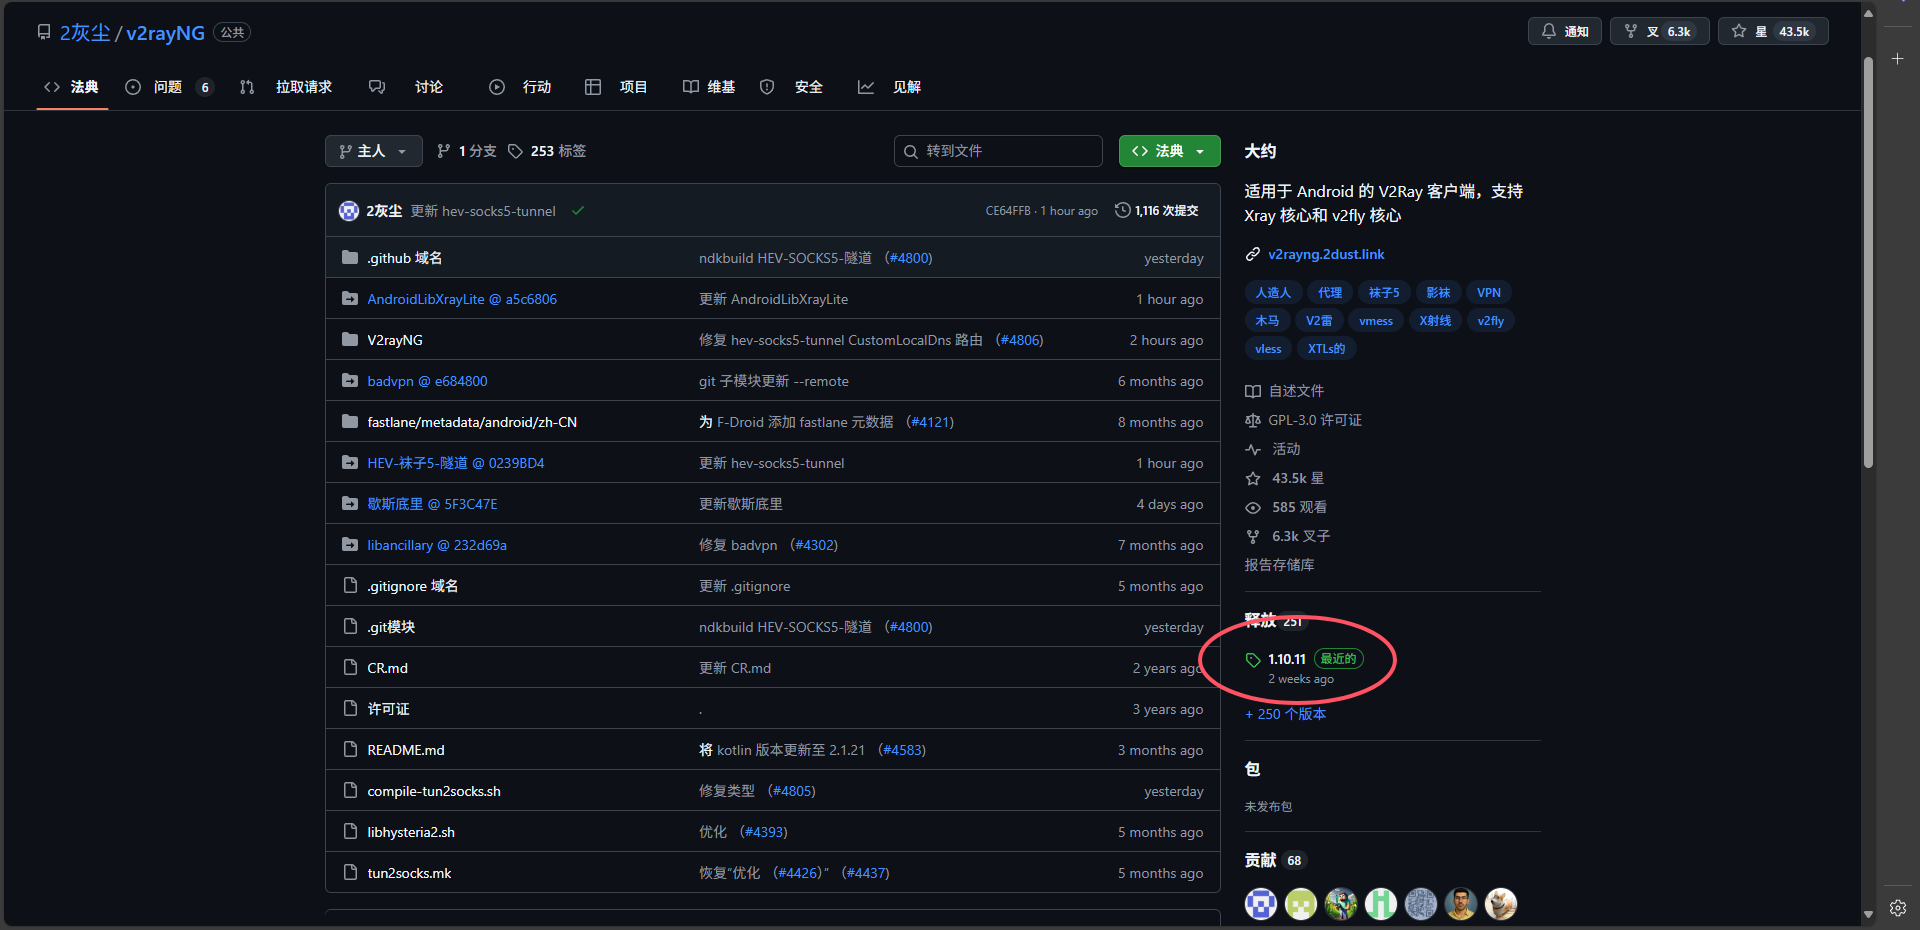Open the badvpn @ e684800 submodule

[x=427, y=381]
